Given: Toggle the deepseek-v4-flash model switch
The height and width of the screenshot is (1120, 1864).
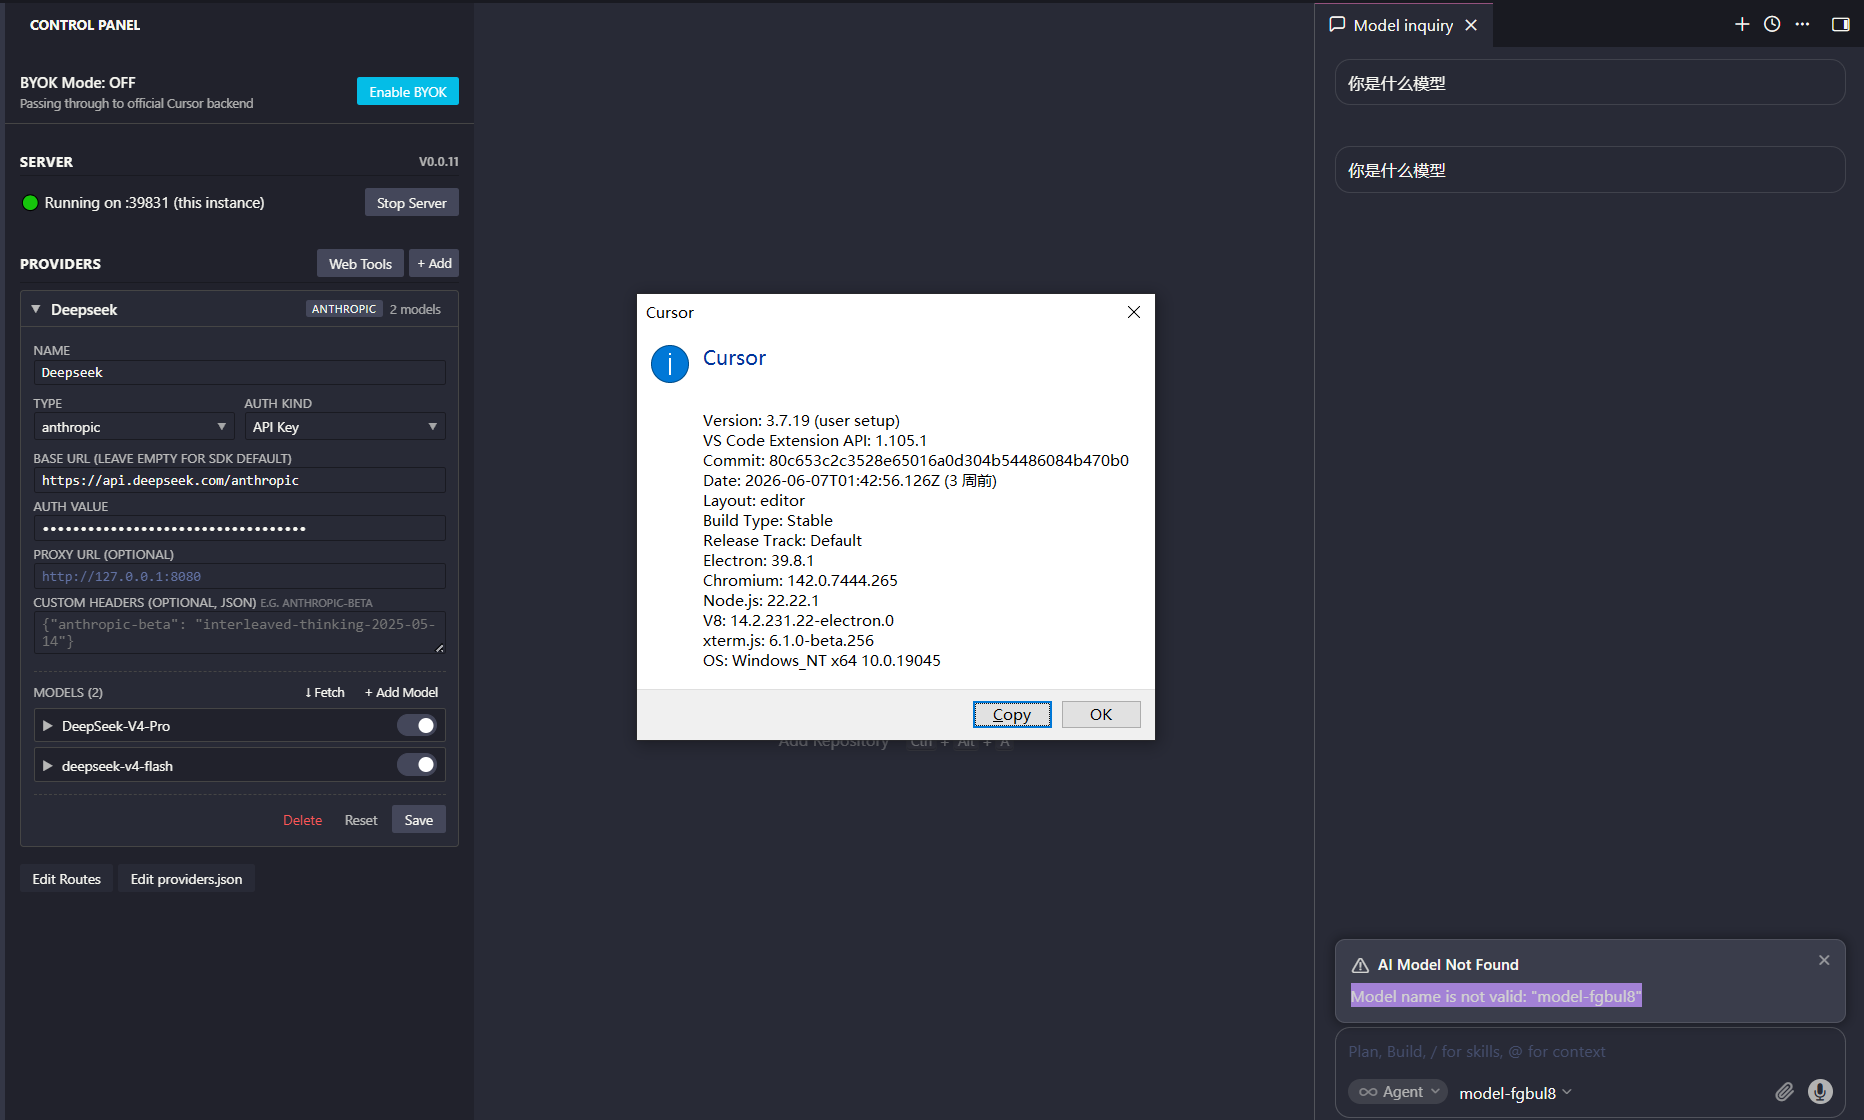Looking at the screenshot, I should click(x=417, y=765).
